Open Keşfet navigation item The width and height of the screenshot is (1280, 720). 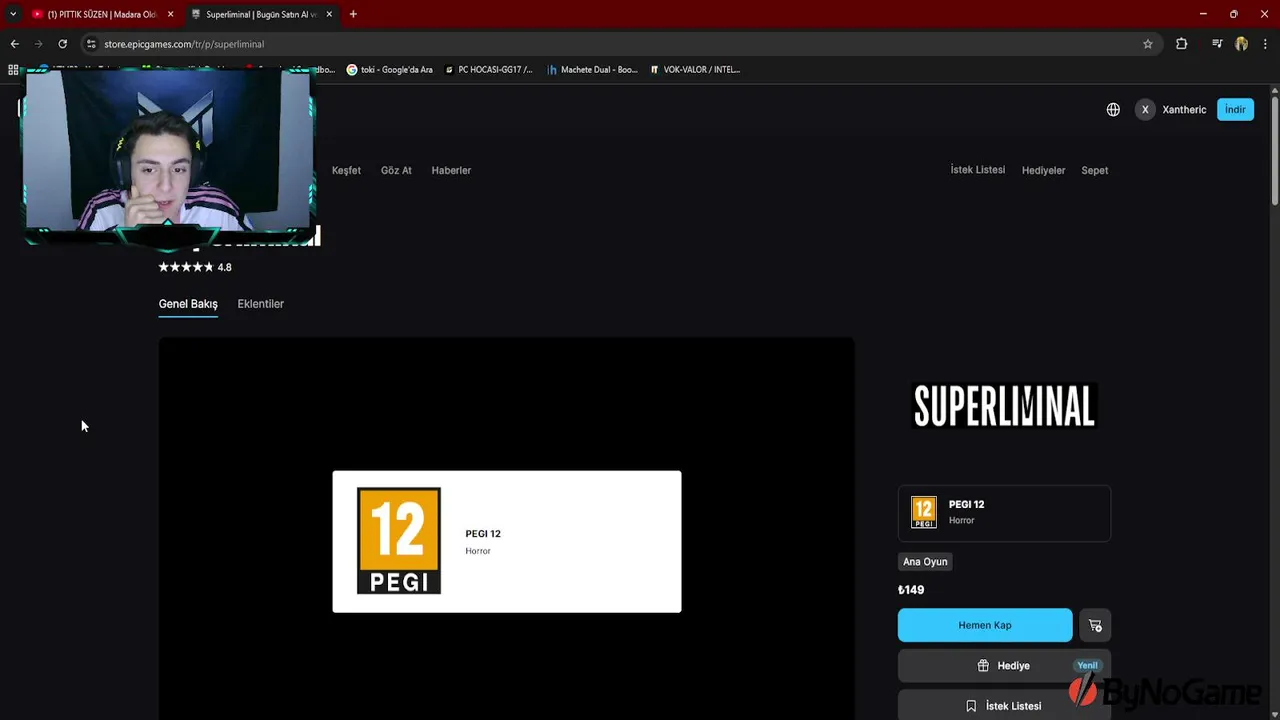click(346, 170)
